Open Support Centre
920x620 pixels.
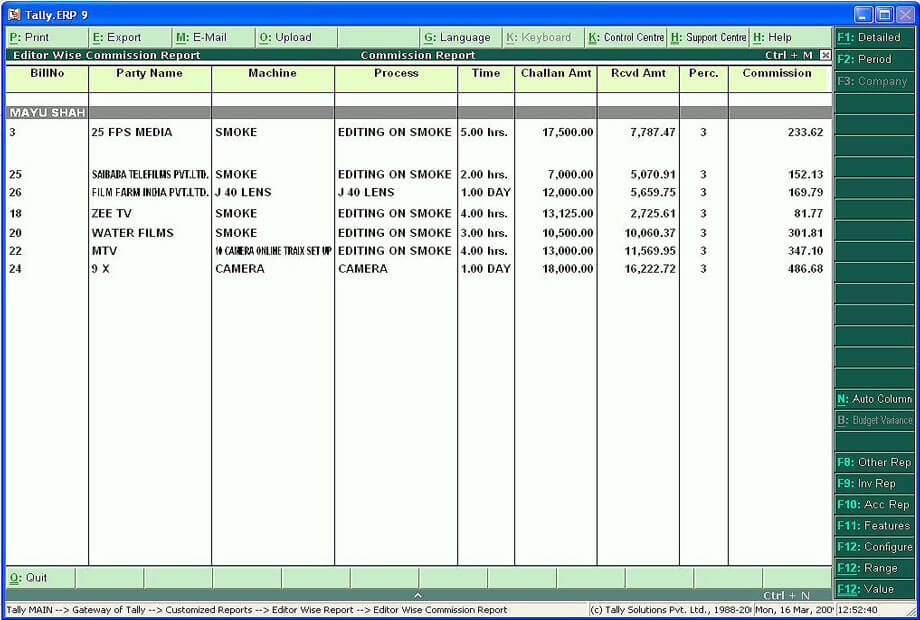(x=708, y=38)
